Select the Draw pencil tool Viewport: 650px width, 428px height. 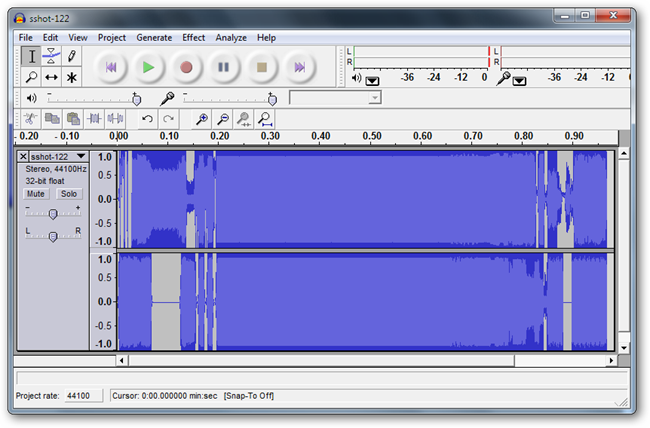[x=71, y=56]
